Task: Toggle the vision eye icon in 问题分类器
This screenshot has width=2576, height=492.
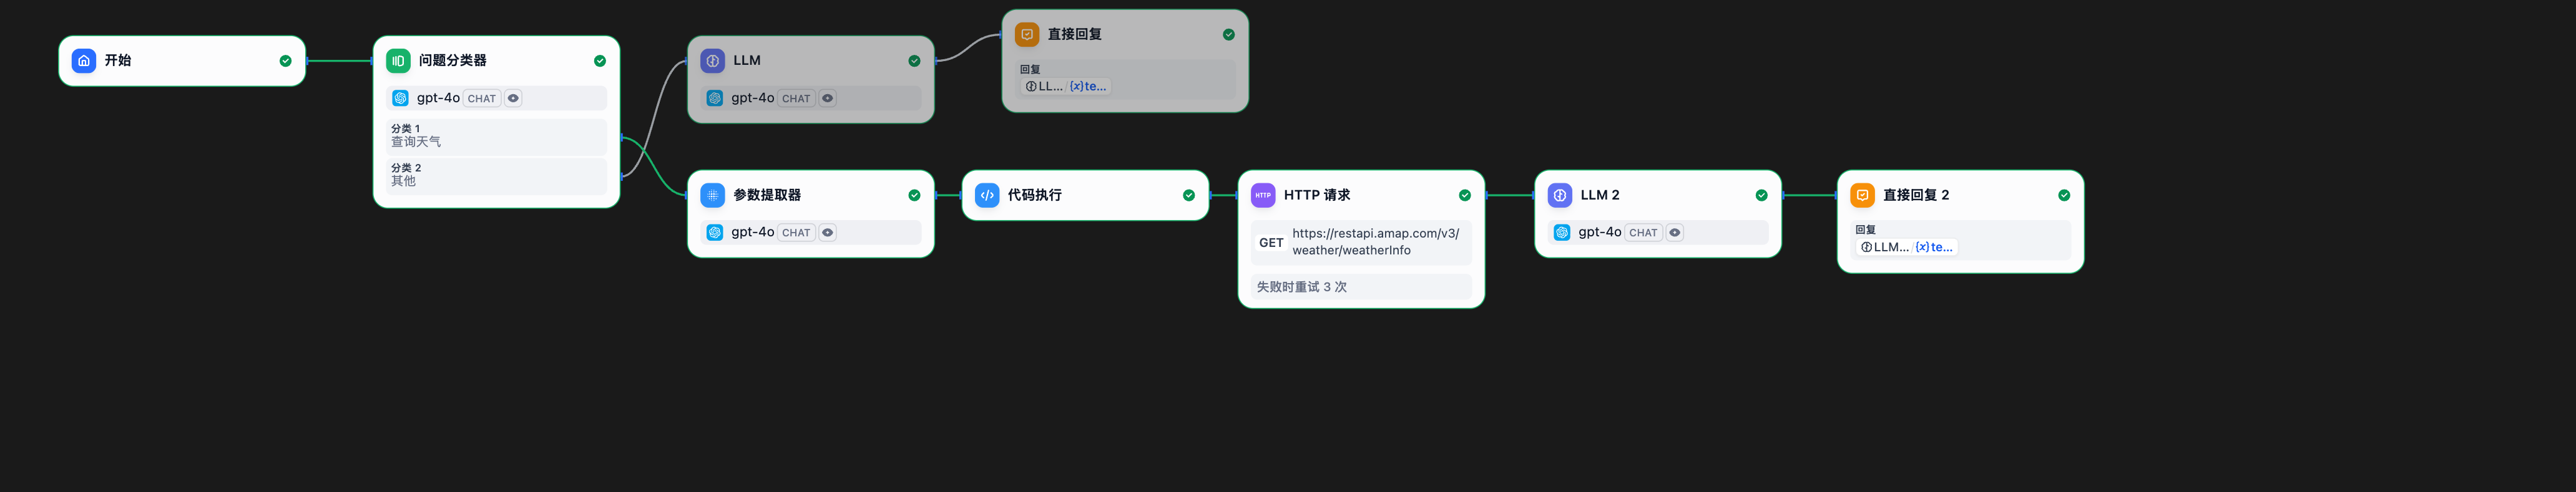Action: pos(513,99)
